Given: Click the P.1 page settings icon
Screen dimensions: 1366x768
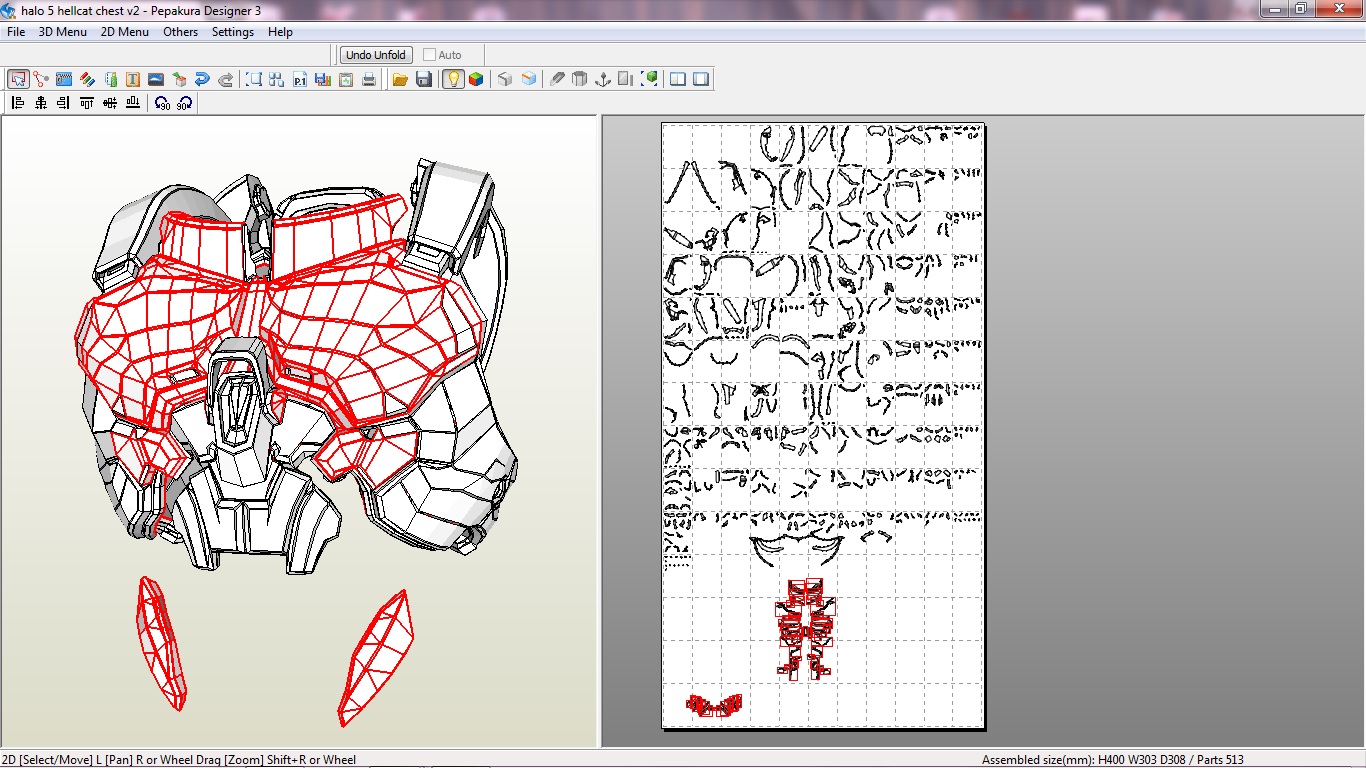Looking at the screenshot, I should pyautogui.click(x=300, y=79).
